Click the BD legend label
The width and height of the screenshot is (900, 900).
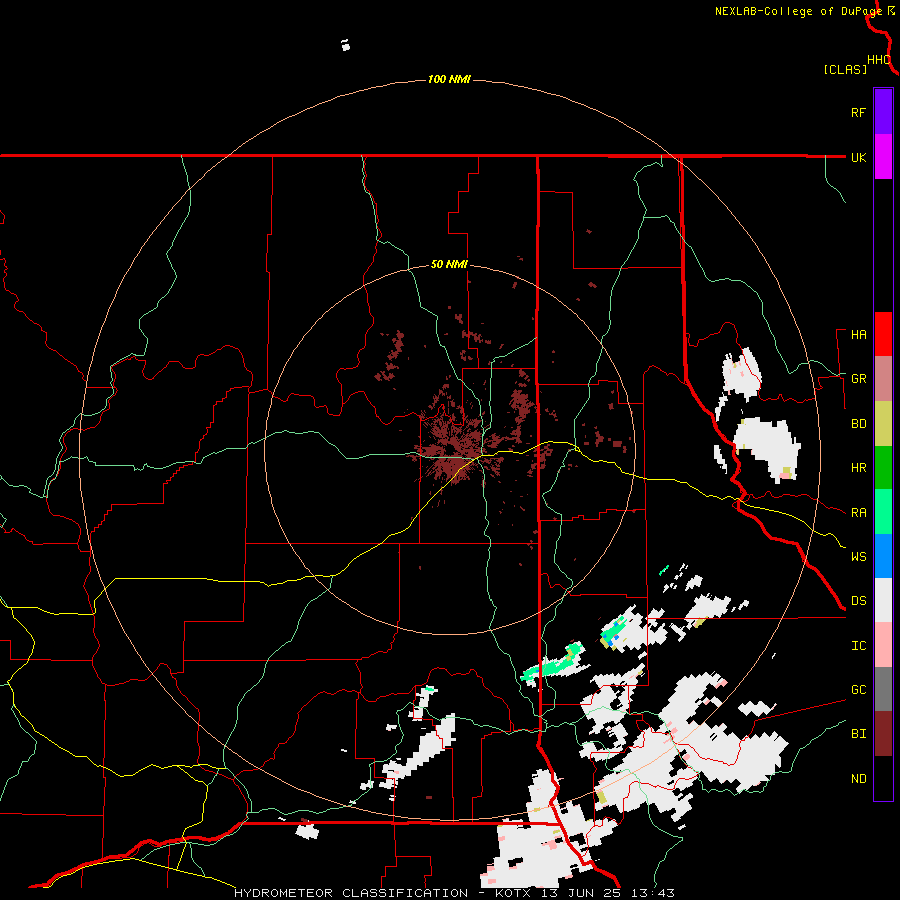858,424
